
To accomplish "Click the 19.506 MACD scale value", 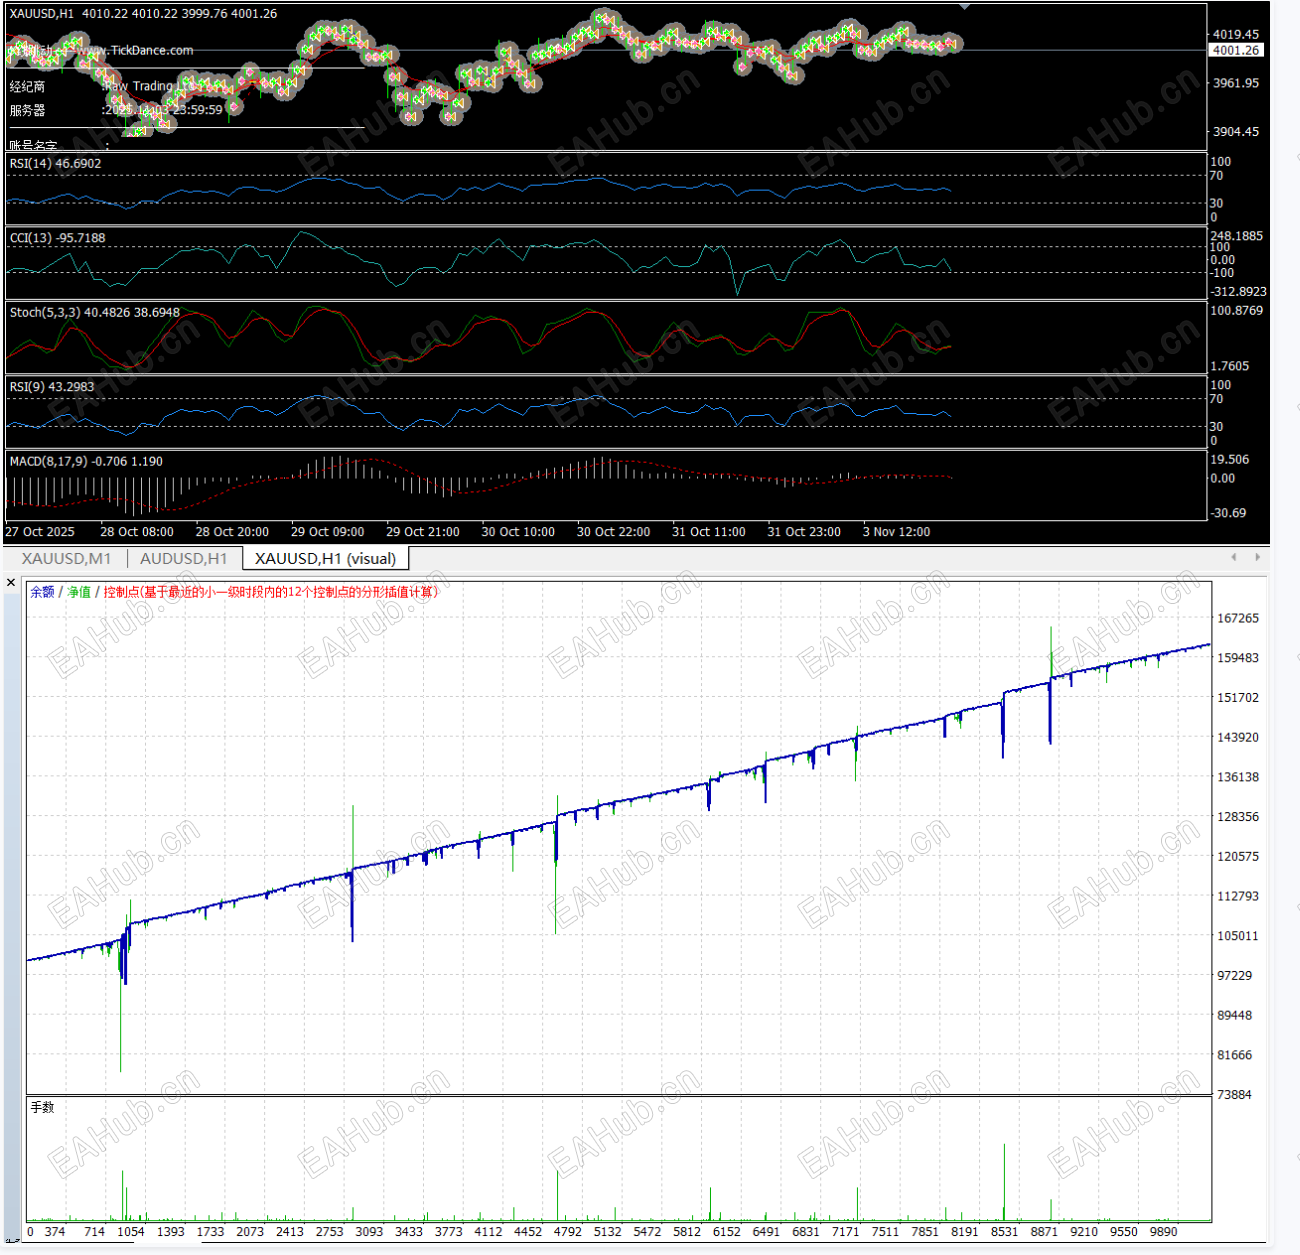I will tap(1230, 460).
